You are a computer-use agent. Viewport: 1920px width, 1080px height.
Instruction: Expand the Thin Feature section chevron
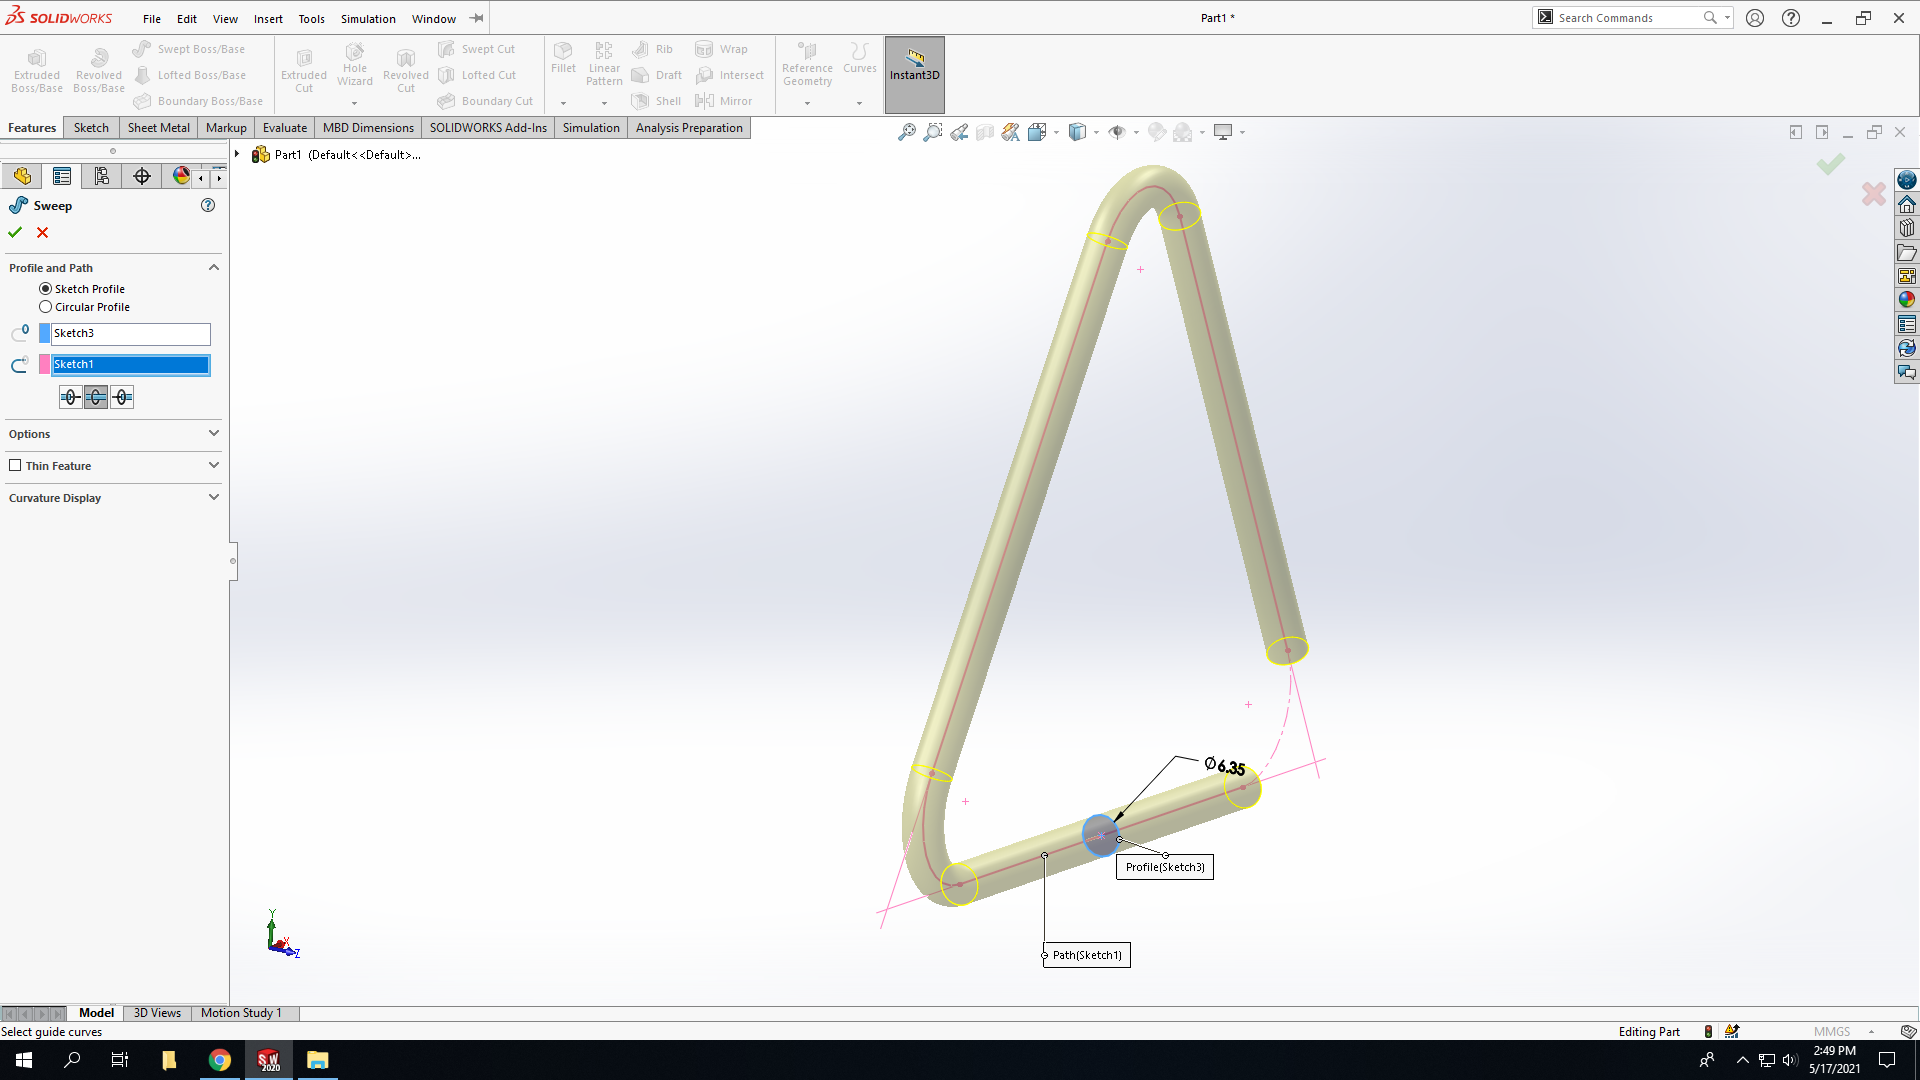click(213, 465)
